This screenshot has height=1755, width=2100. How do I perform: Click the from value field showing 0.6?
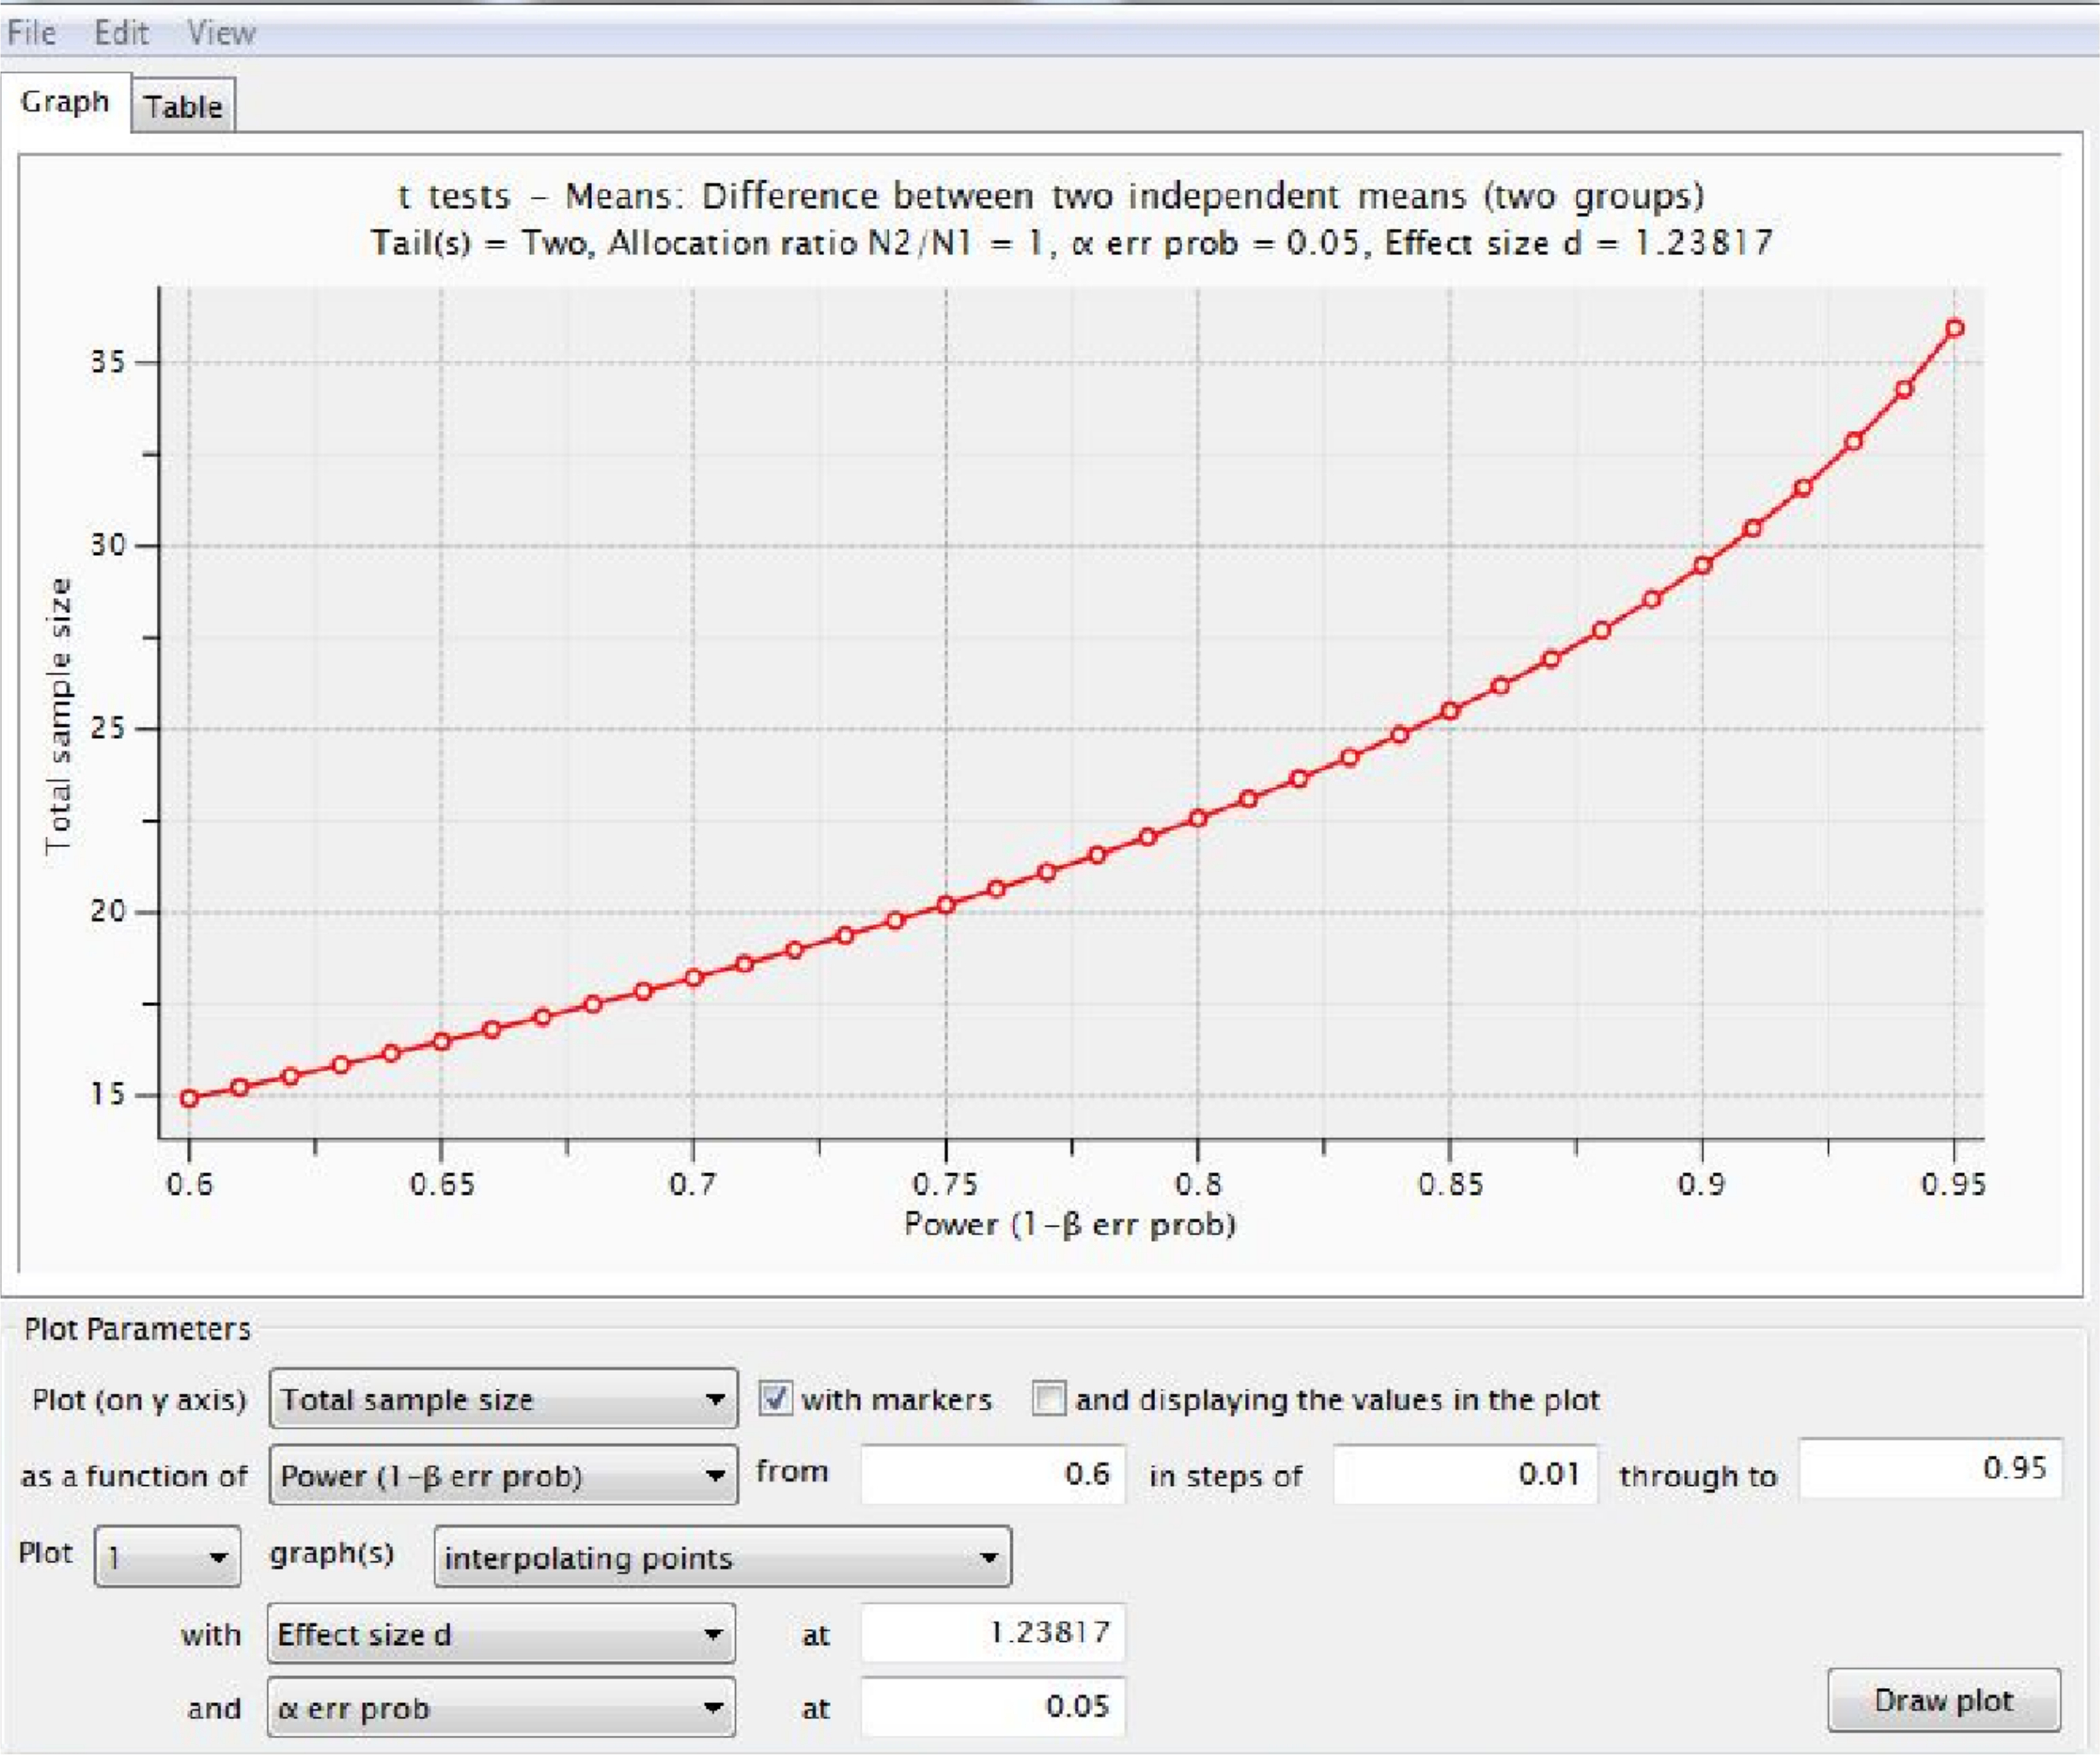(993, 1475)
